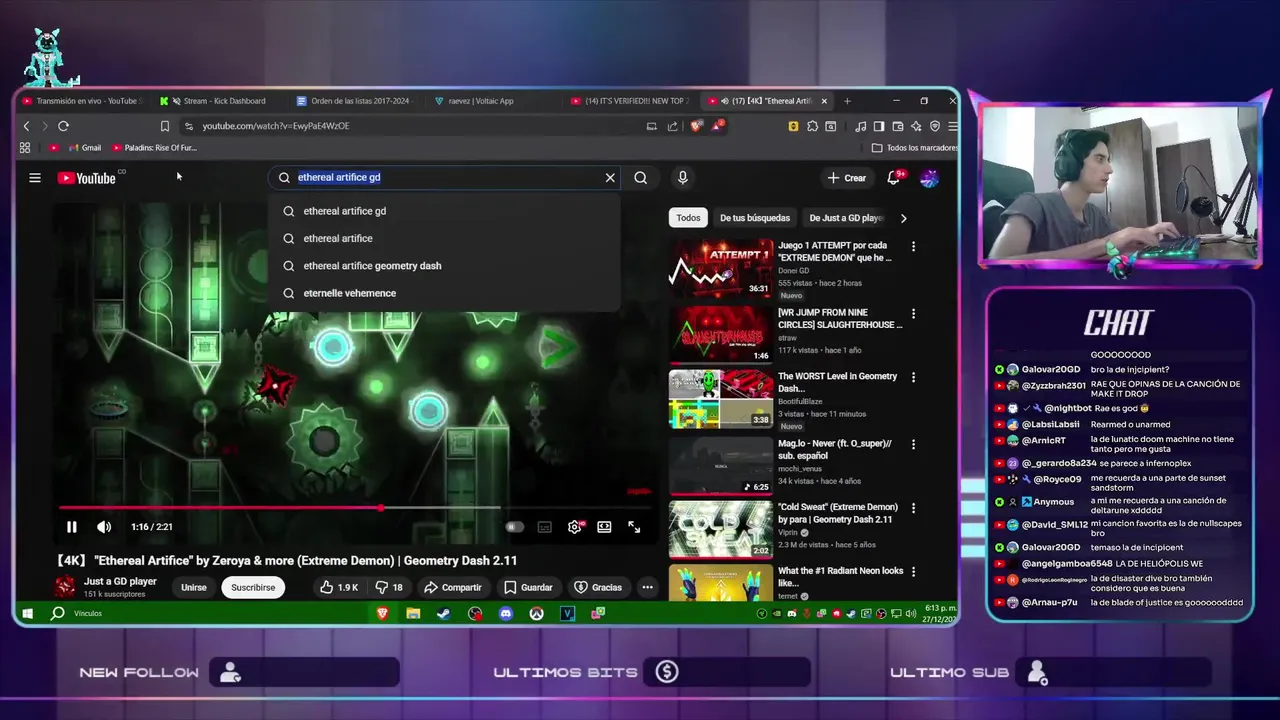Subscribe using the Suscribirse button

click(x=253, y=588)
